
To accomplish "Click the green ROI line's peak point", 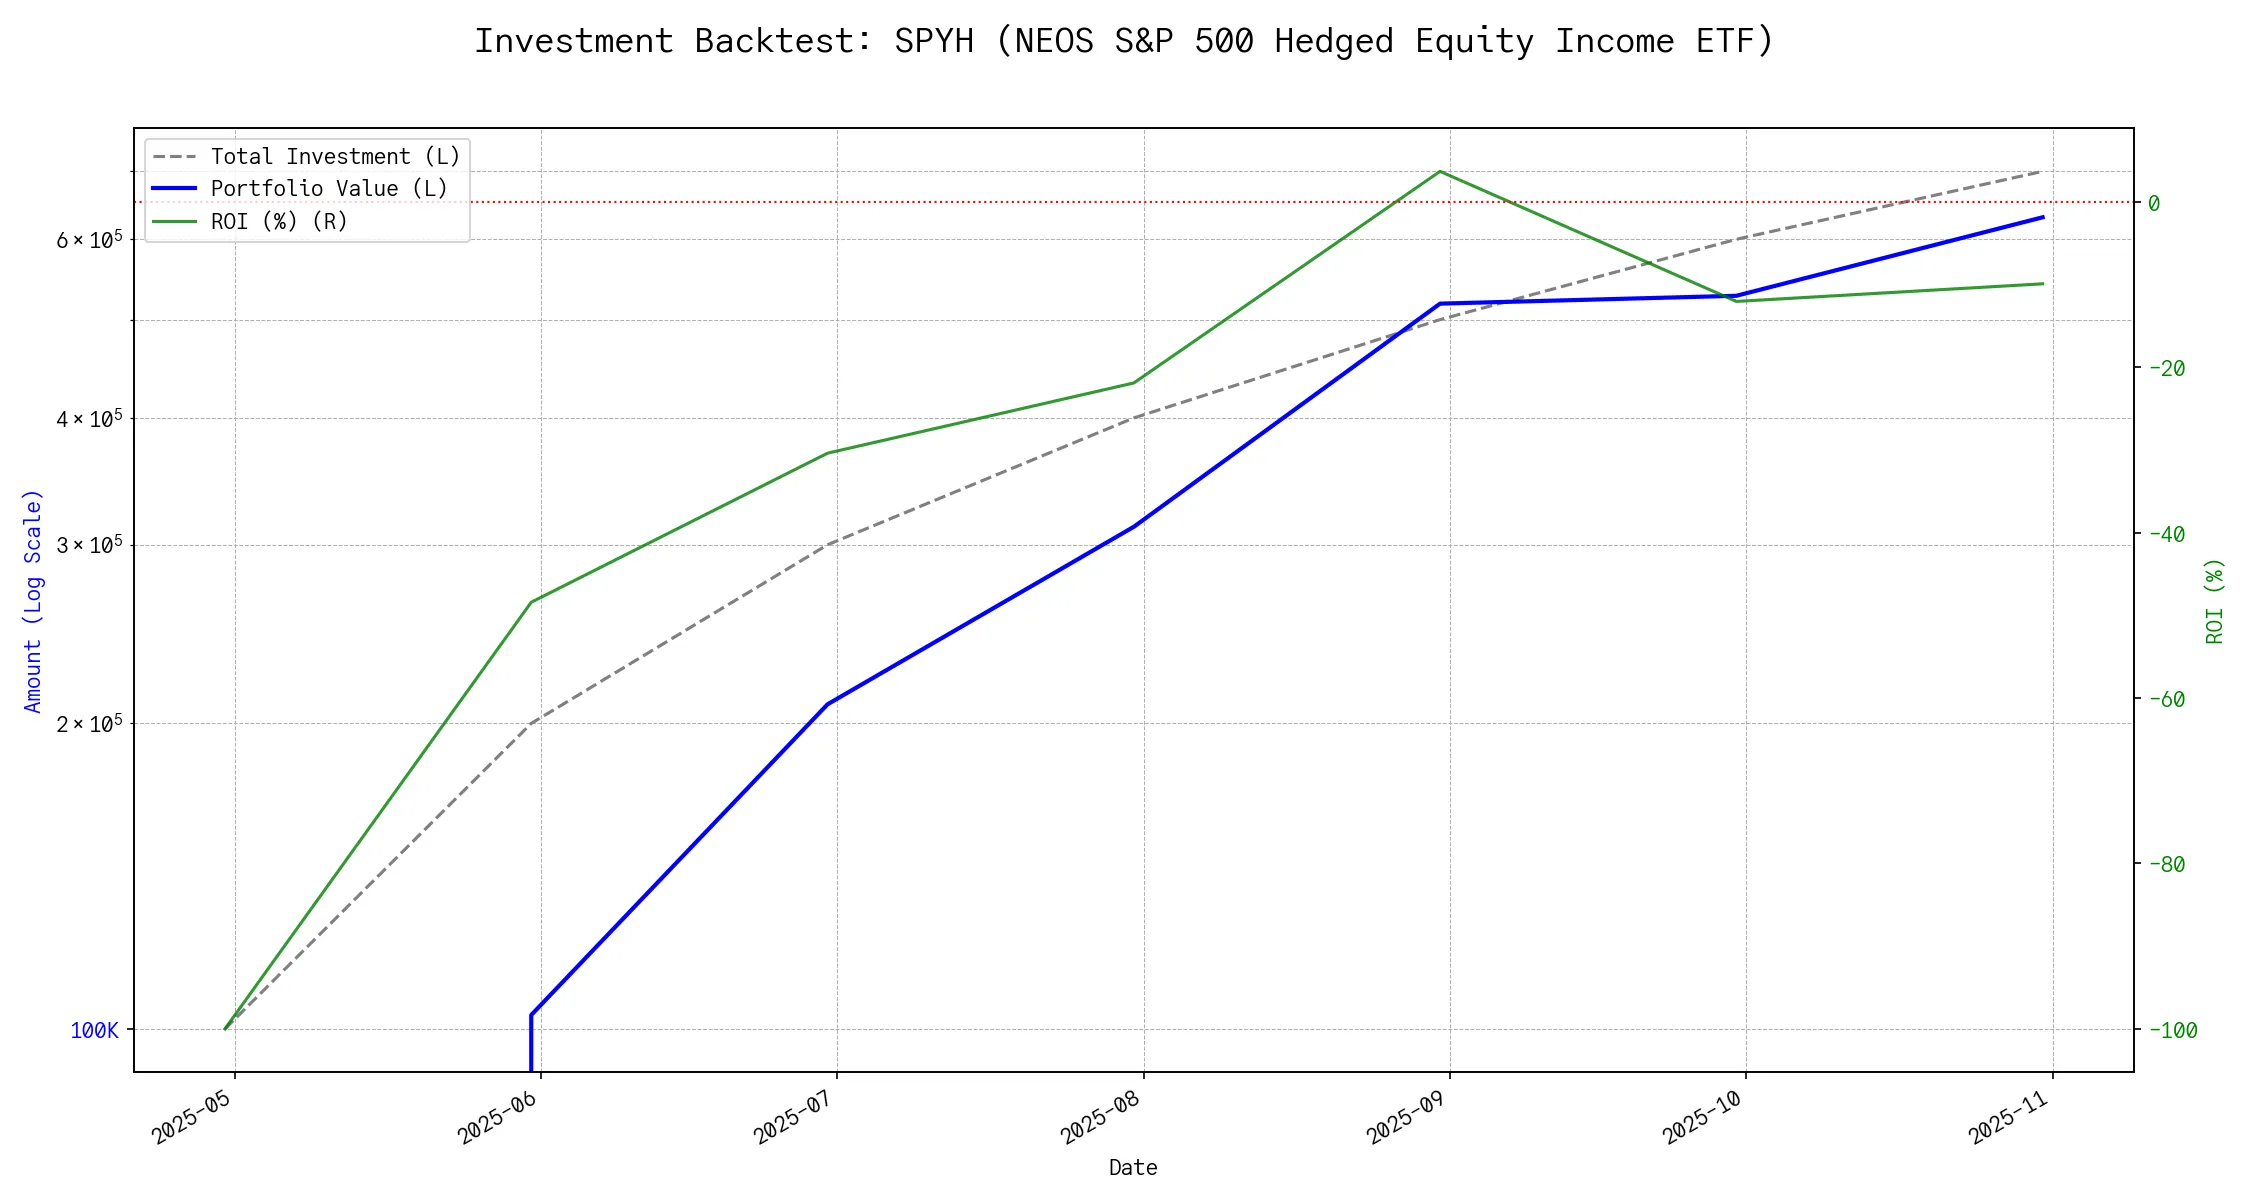I will pyautogui.click(x=1439, y=172).
